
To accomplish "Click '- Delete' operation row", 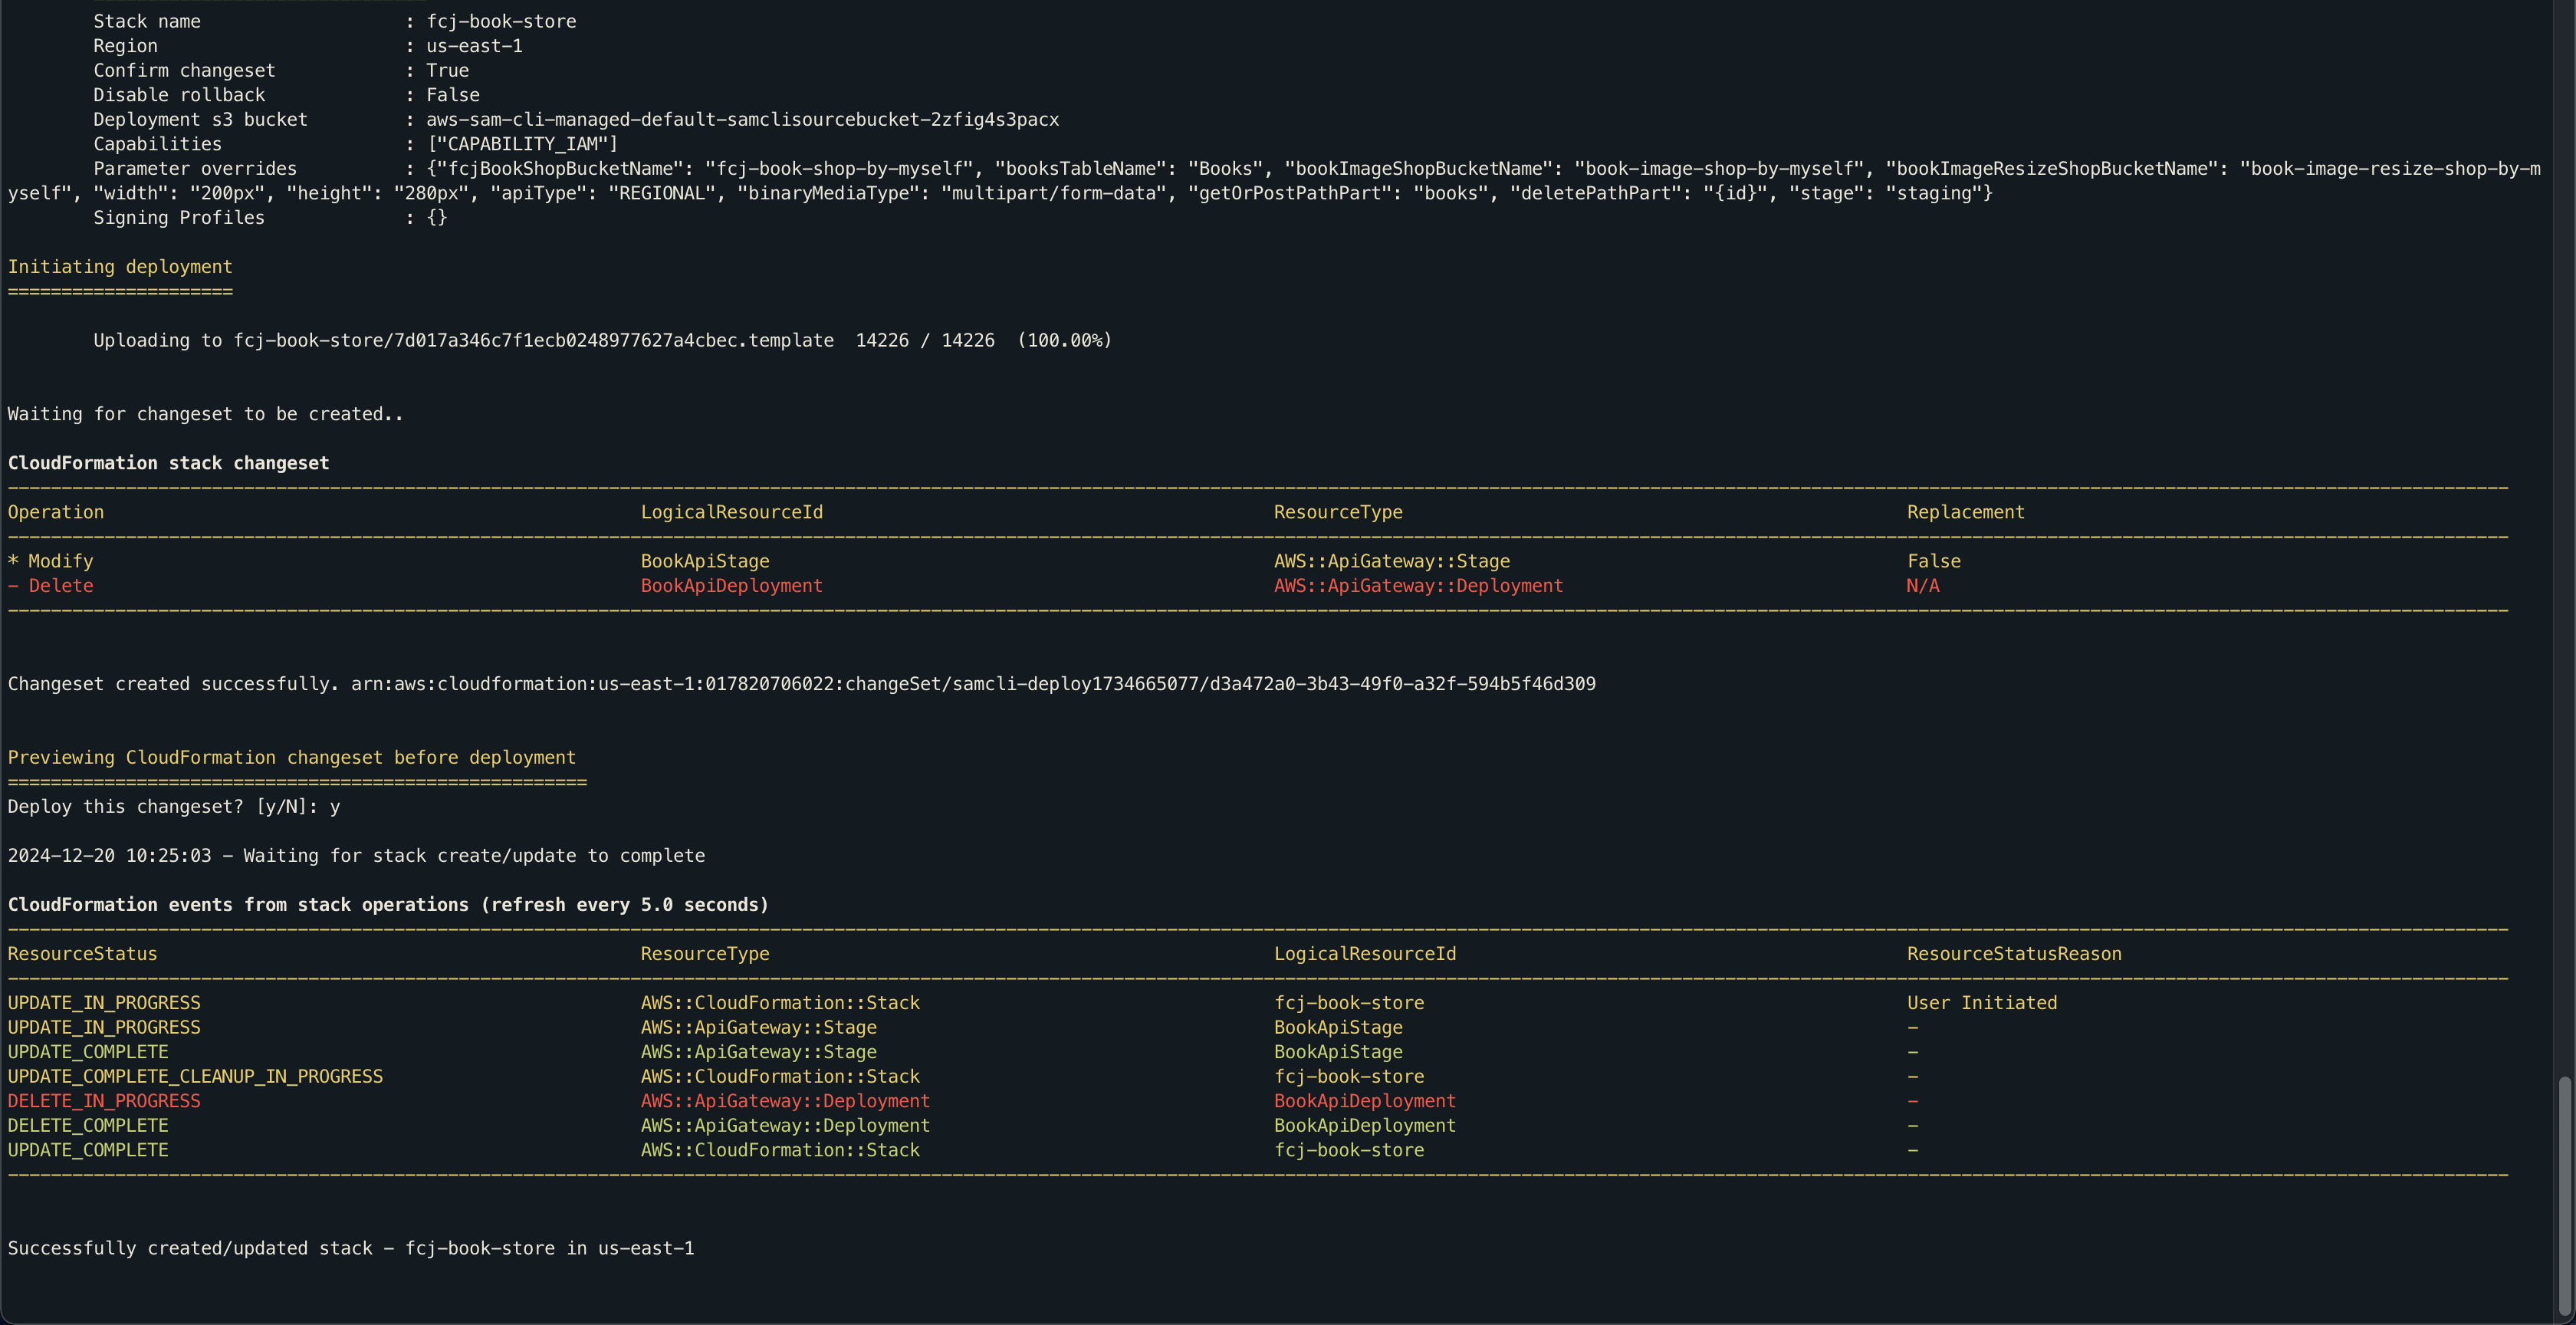I will [50, 586].
